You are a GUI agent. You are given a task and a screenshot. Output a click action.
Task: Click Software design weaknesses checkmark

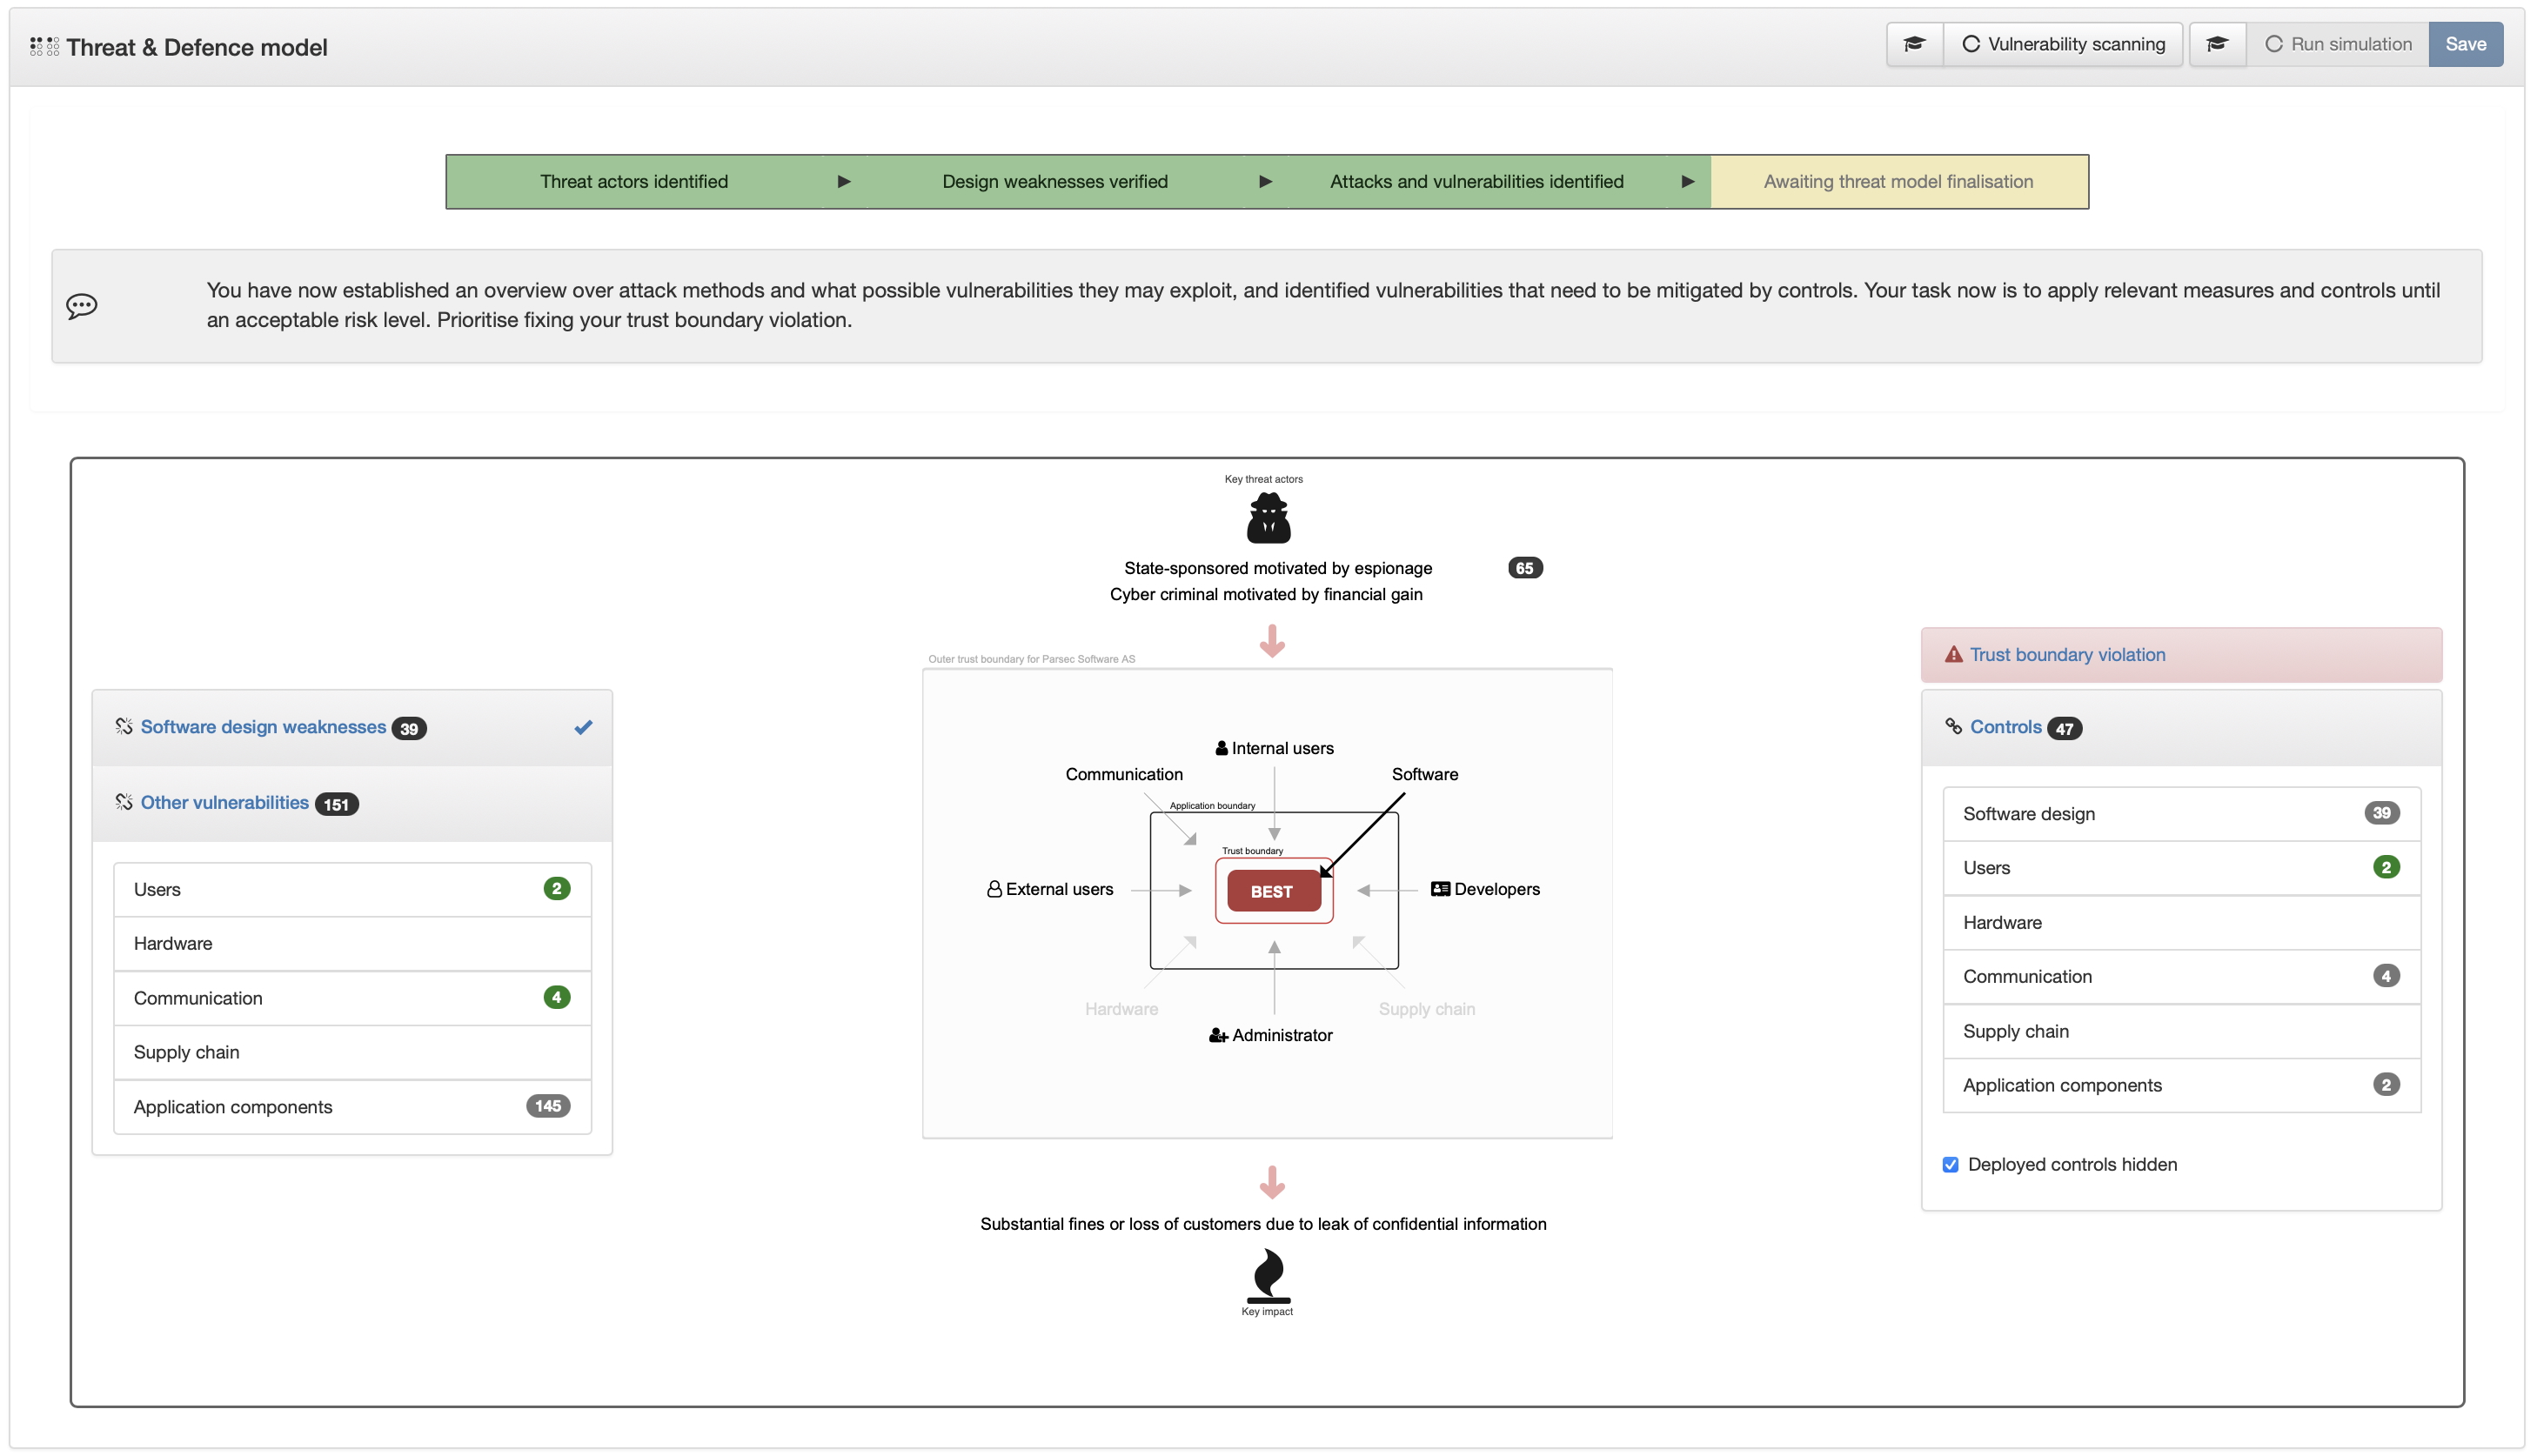[583, 727]
